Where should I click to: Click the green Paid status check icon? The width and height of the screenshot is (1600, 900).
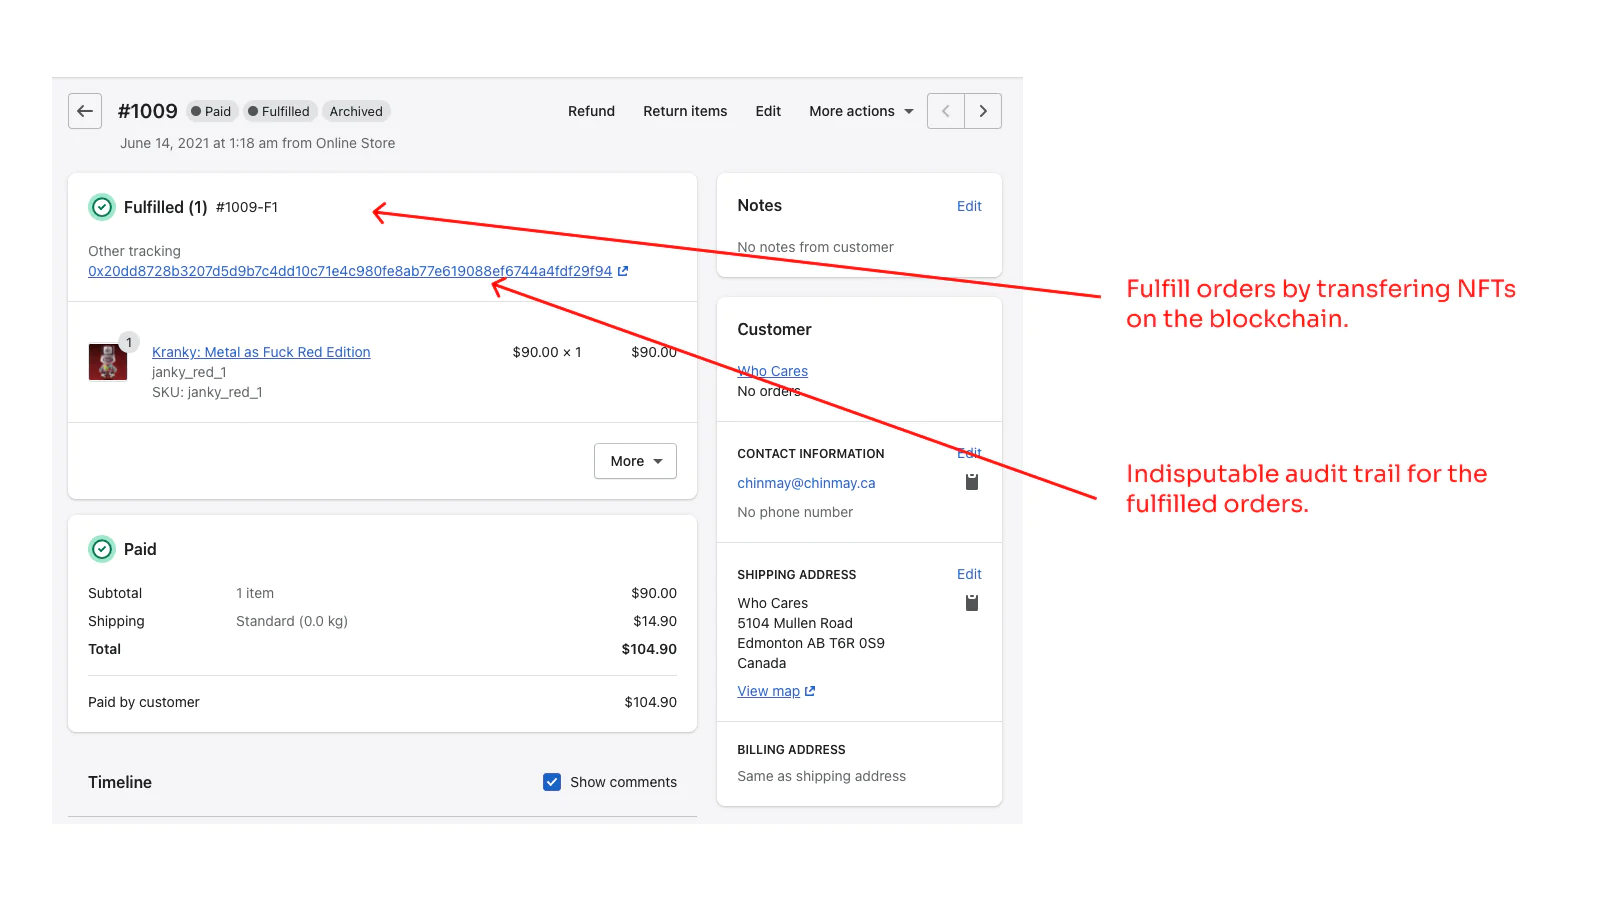pyautogui.click(x=102, y=549)
